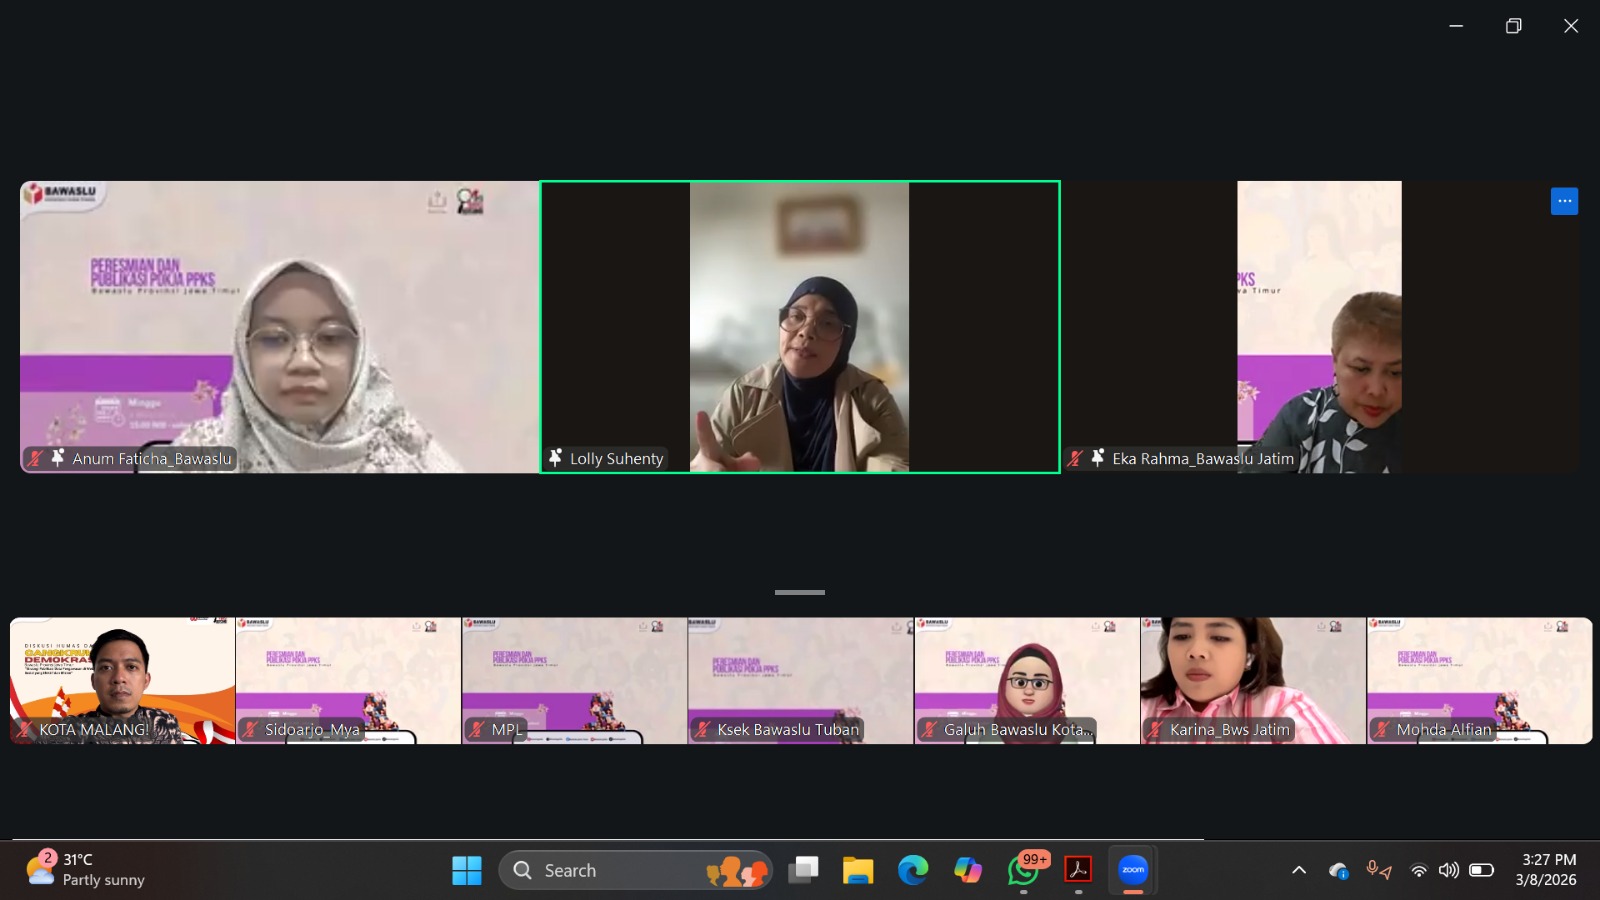Click the taskbar Search box

635,870
